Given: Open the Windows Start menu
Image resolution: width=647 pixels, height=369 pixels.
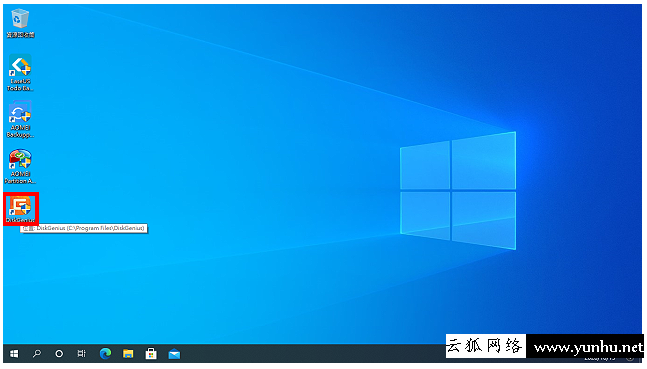Looking at the screenshot, I should (14, 354).
